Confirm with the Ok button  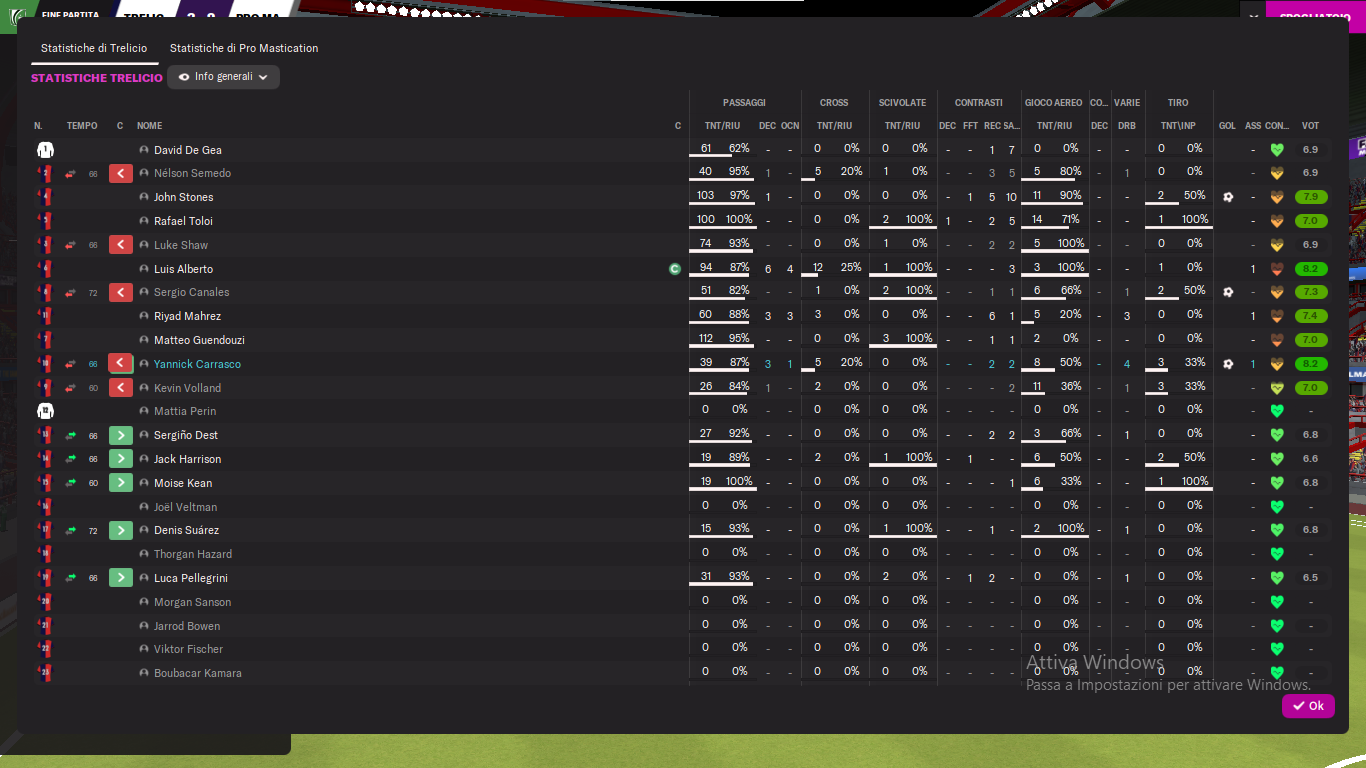tap(1308, 706)
